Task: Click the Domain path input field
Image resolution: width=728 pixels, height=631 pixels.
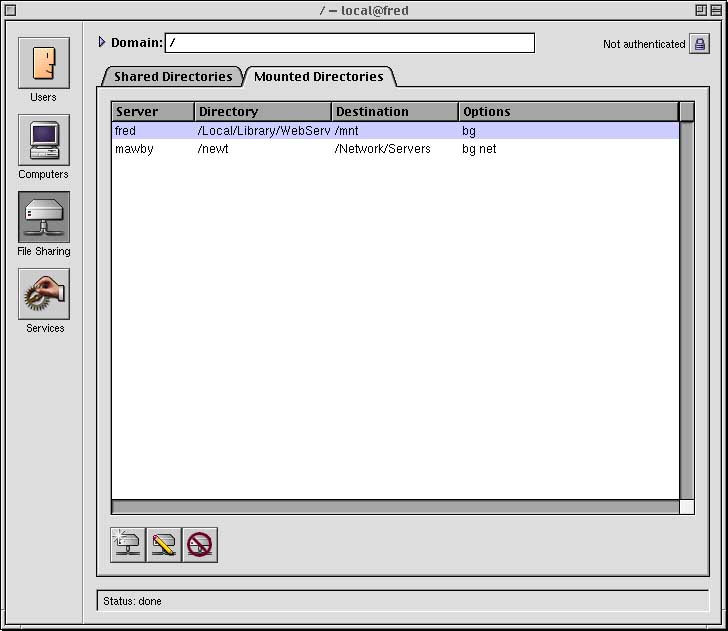Action: coord(350,43)
